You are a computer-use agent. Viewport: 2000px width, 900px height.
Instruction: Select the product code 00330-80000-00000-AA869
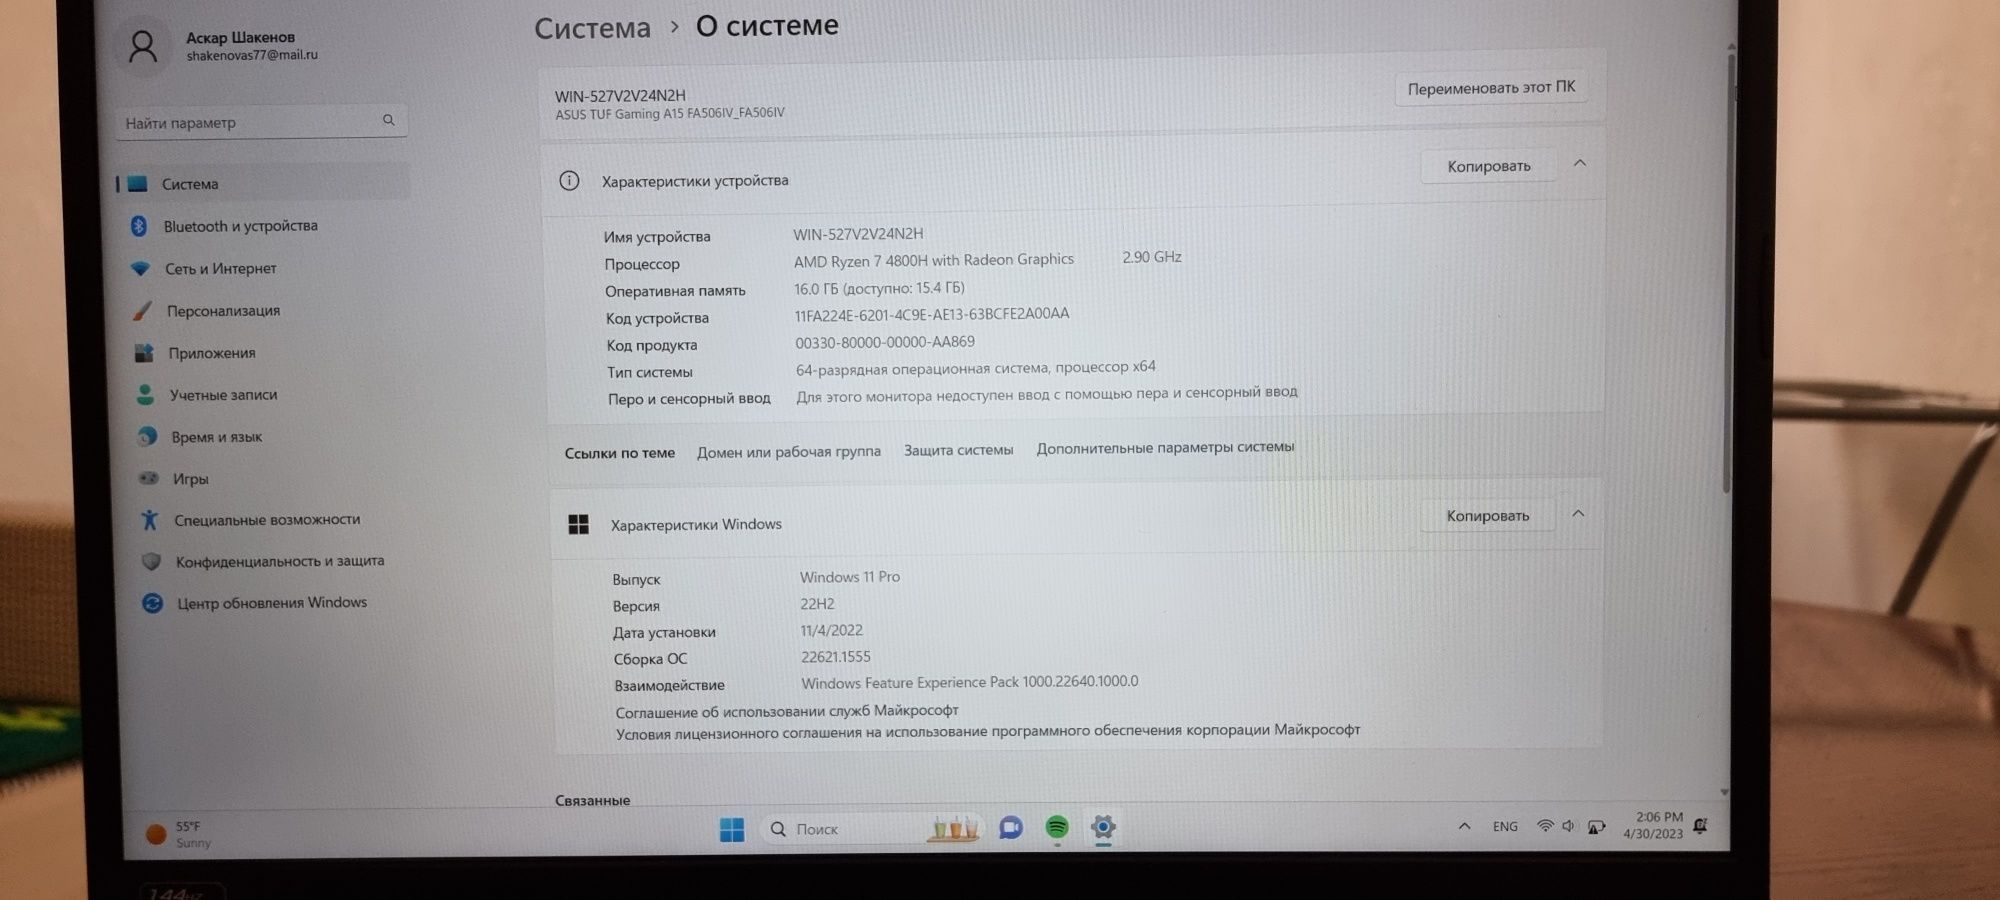(885, 342)
